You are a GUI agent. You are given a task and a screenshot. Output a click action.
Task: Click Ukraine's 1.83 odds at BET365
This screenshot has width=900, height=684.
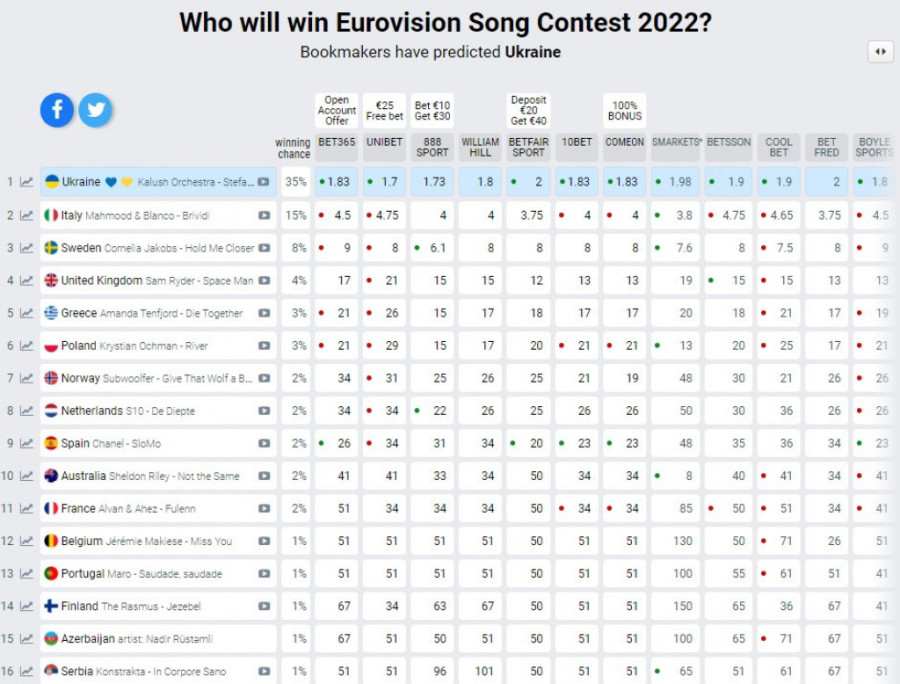337,182
